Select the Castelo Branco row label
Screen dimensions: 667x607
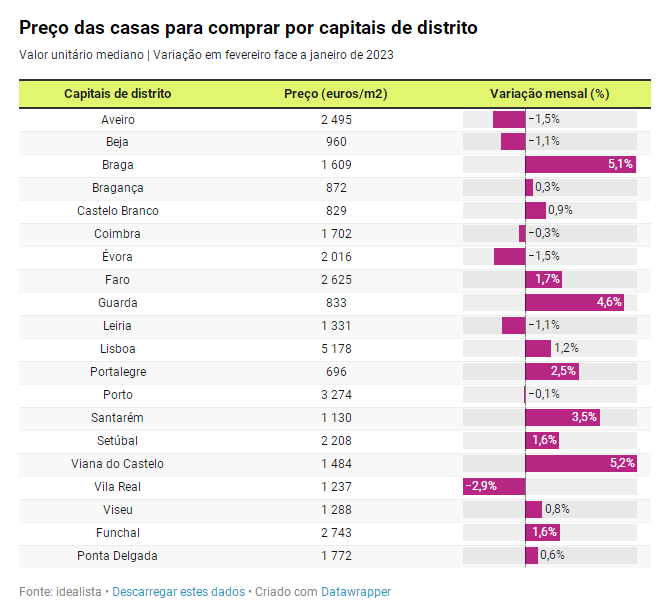coord(117,211)
